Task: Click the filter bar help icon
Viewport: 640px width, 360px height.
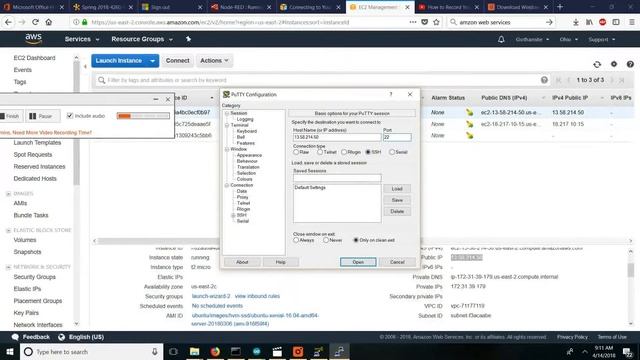Action: [x=544, y=80]
